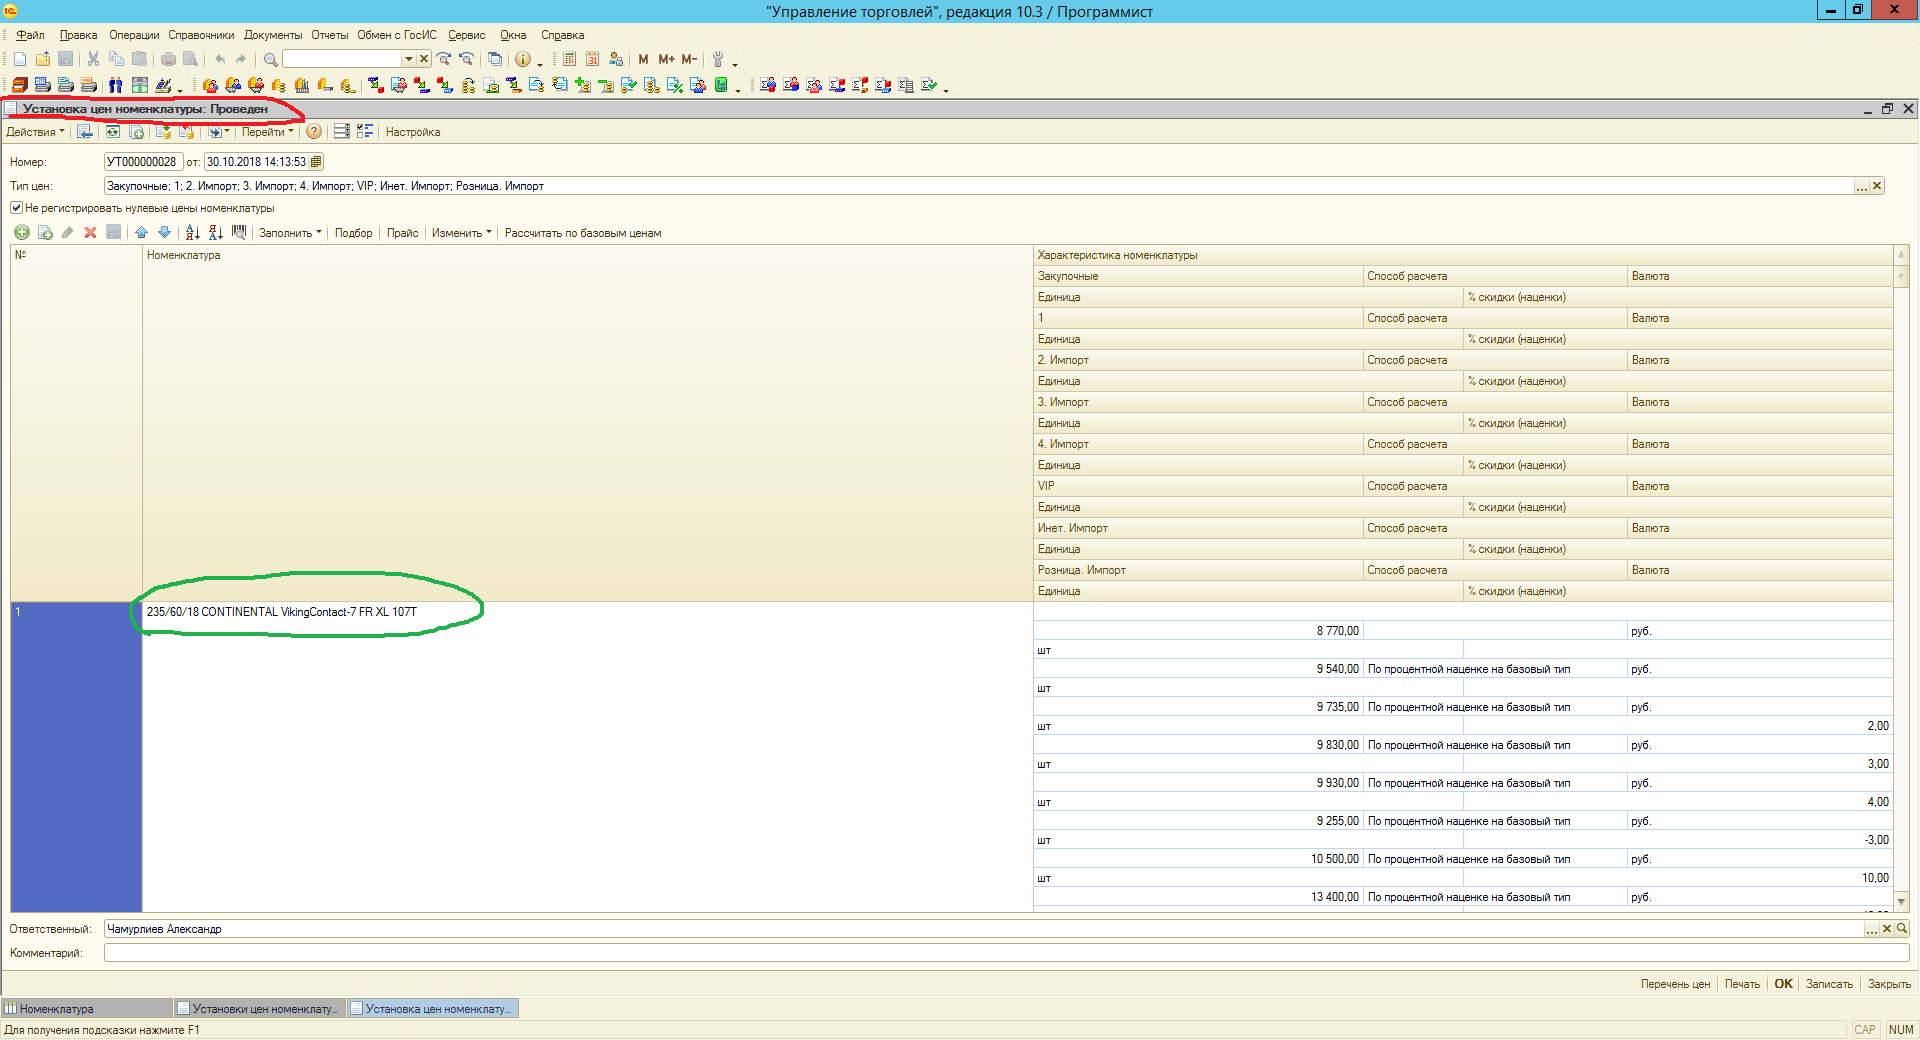Click 'Рассчитать по базовым ценам' button
This screenshot has width=1920, height=1040.
(582, 233)
